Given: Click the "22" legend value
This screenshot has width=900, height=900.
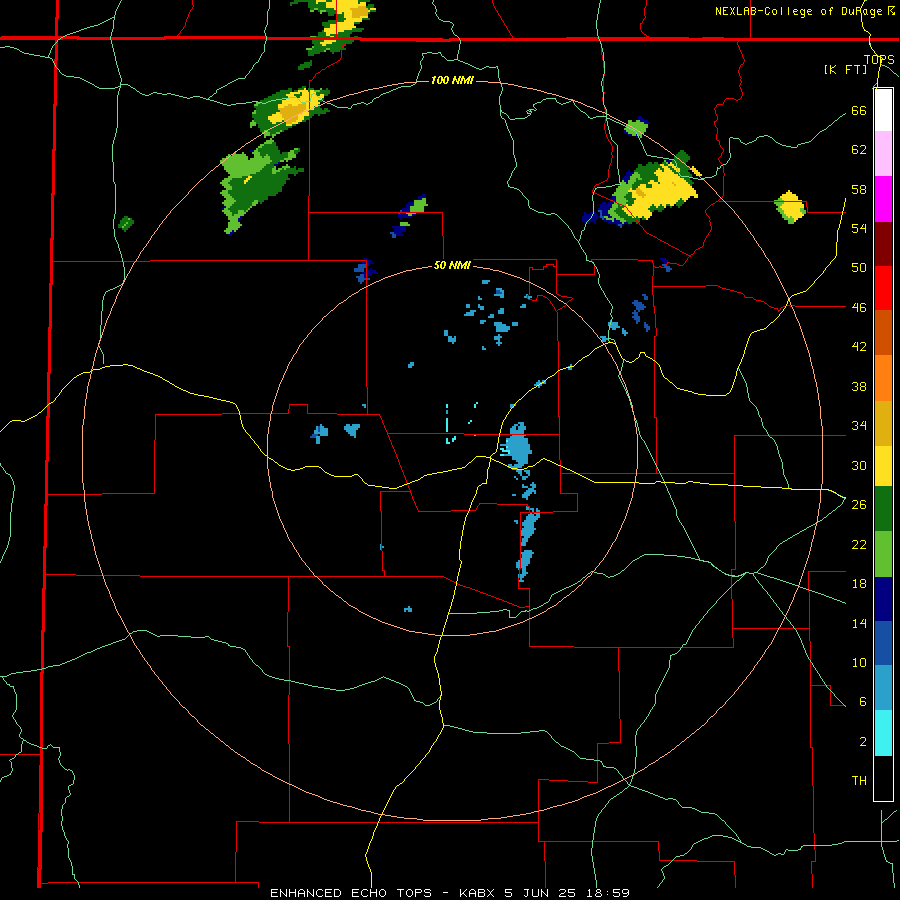Looking at the screenshot, I should (859, 544).
